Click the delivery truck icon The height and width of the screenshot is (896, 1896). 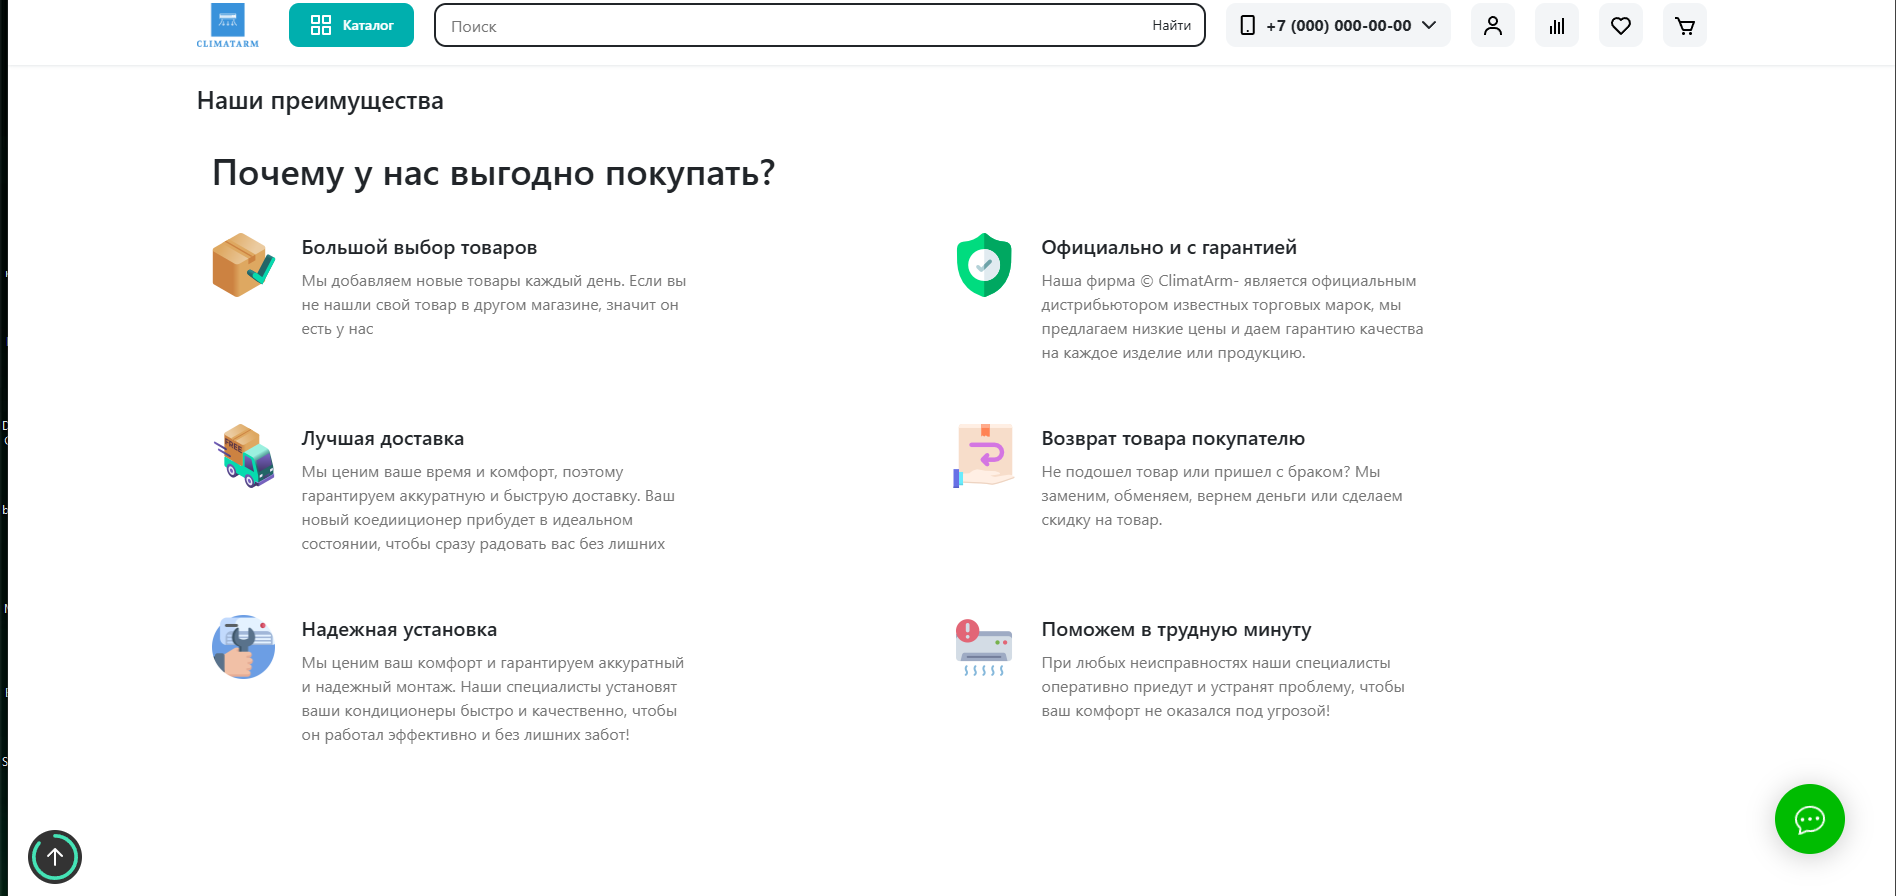coord(243,456)
